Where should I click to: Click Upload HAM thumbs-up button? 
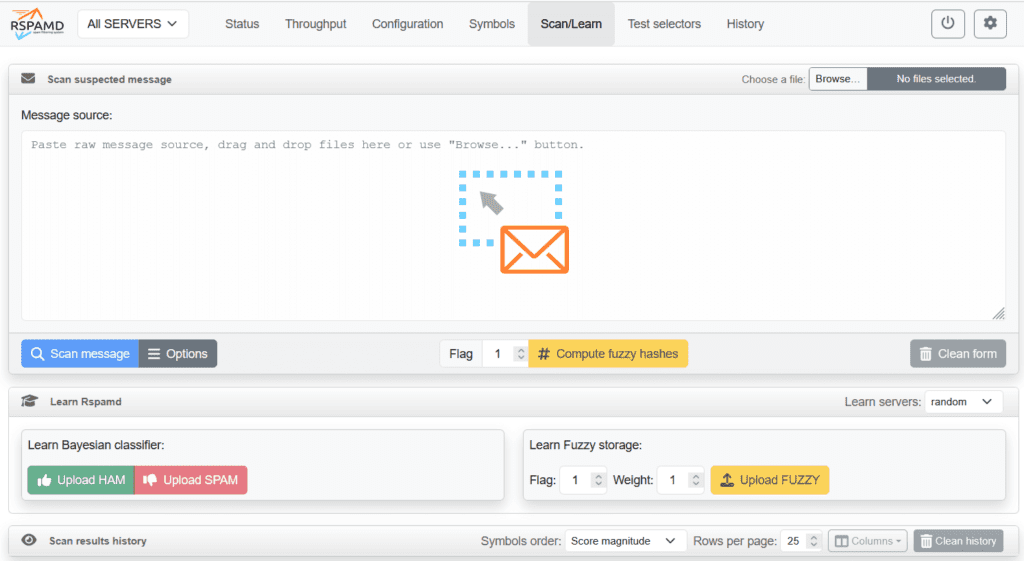[x=81, y=480]
